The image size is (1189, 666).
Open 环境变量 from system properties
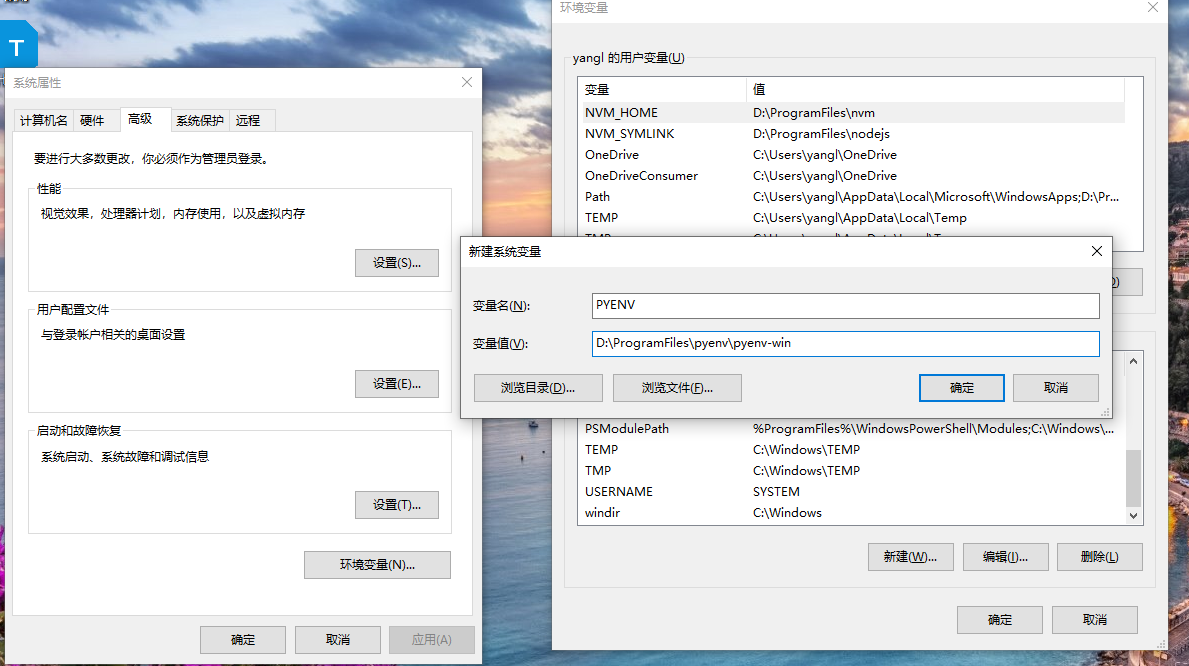coord(377,565)
